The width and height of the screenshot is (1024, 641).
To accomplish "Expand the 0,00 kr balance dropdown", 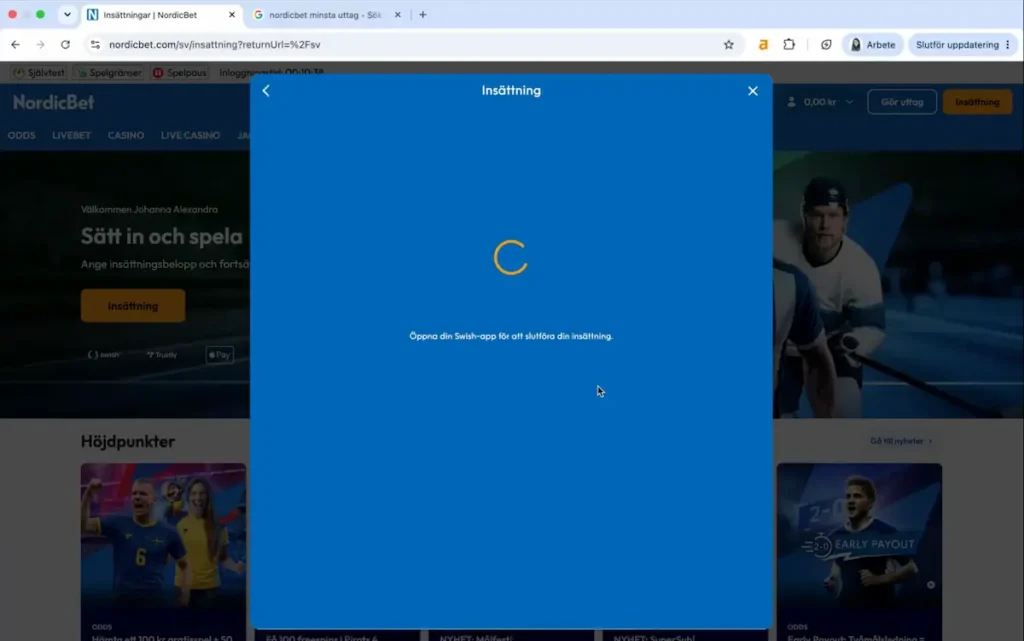I will [x=849, y=102].
